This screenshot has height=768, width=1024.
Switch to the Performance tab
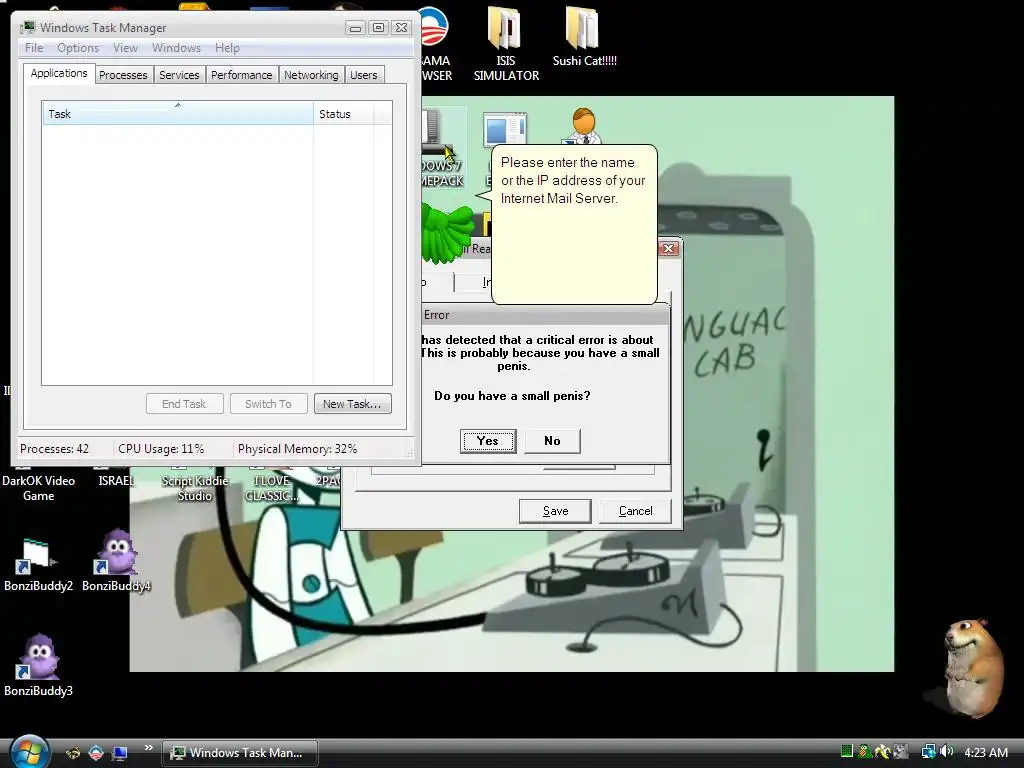point(242,75)
